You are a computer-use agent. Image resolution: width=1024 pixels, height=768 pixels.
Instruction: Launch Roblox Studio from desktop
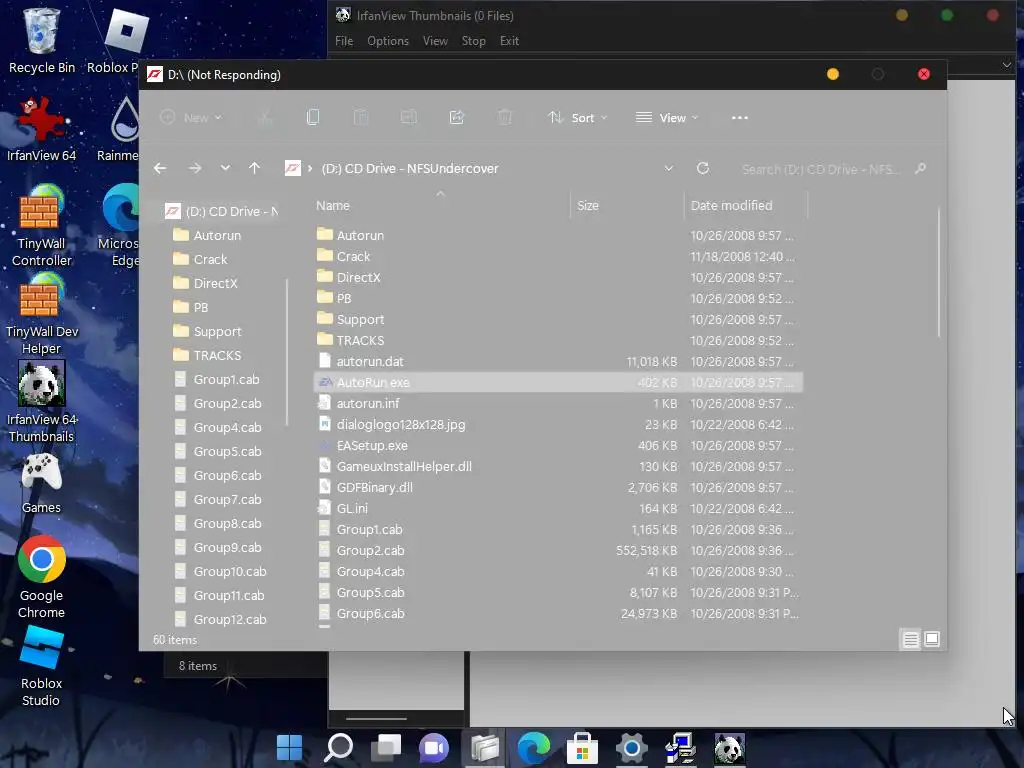tap(41, 666)
